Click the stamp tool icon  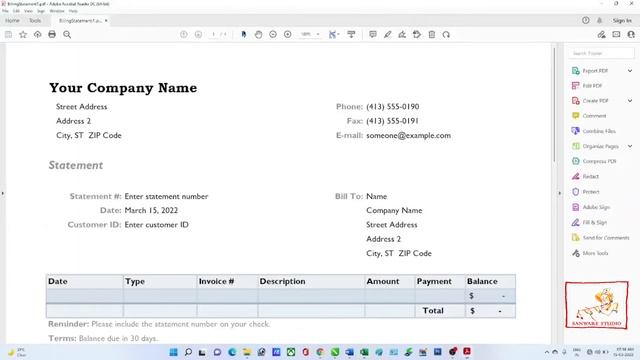tap(417, 35)
